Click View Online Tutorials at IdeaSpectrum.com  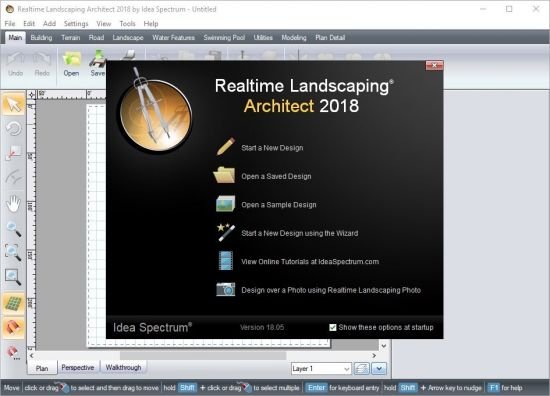(x=310, y=262)
